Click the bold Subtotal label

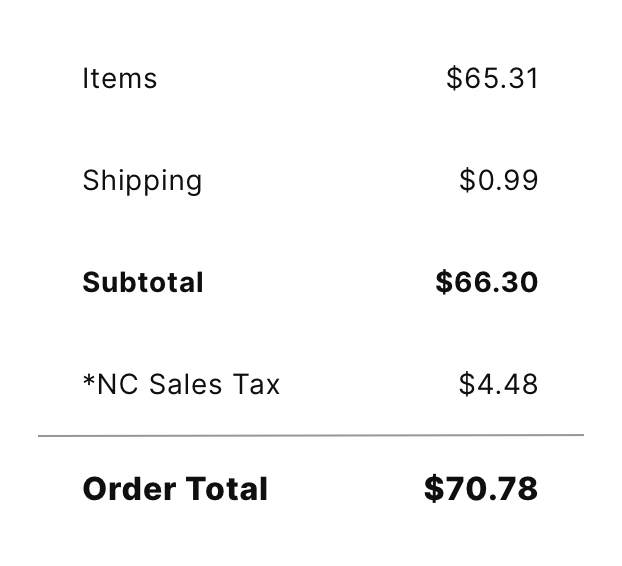[143, 282]
